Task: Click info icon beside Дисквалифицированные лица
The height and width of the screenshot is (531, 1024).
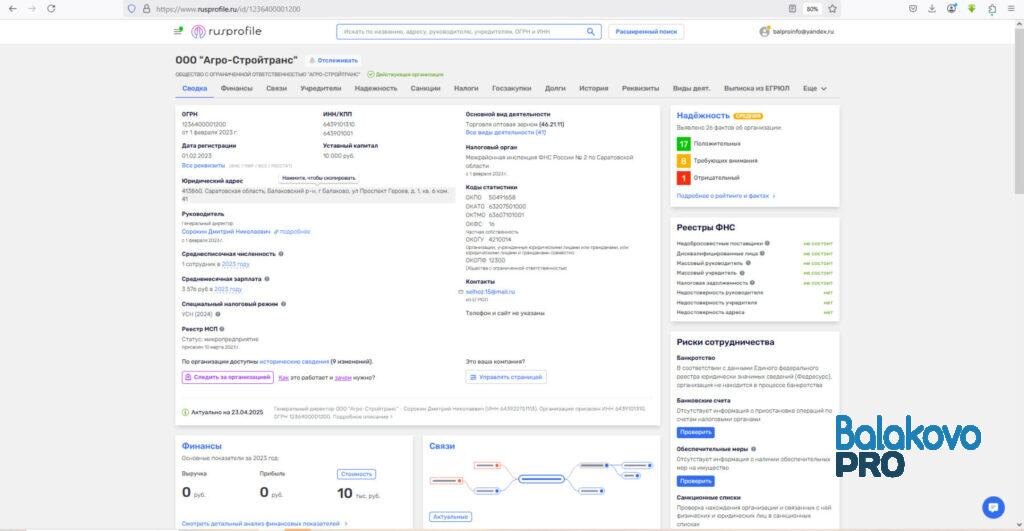Action: point(762,253)
